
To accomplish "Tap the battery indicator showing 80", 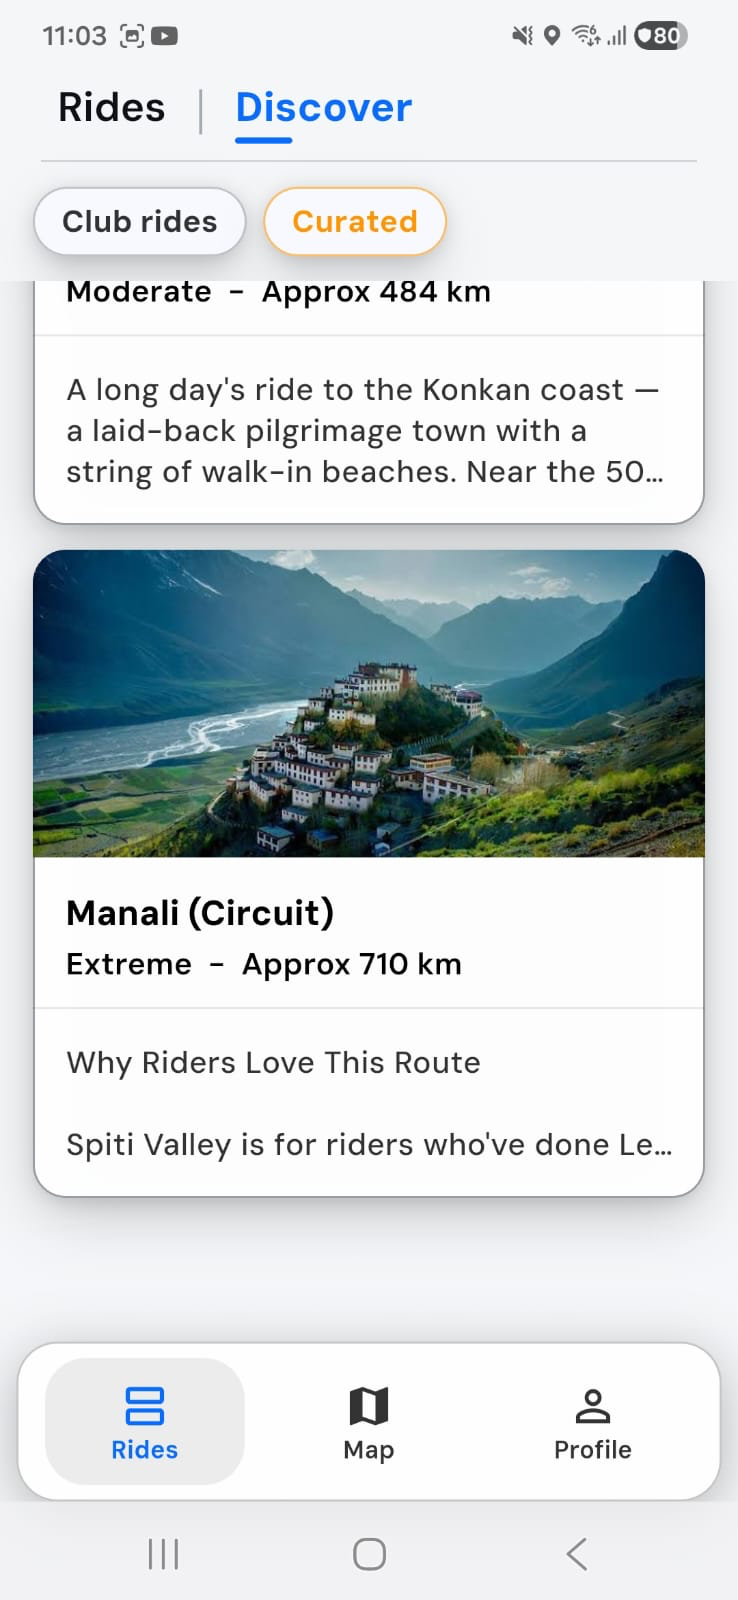I will [x=661, y=36].
